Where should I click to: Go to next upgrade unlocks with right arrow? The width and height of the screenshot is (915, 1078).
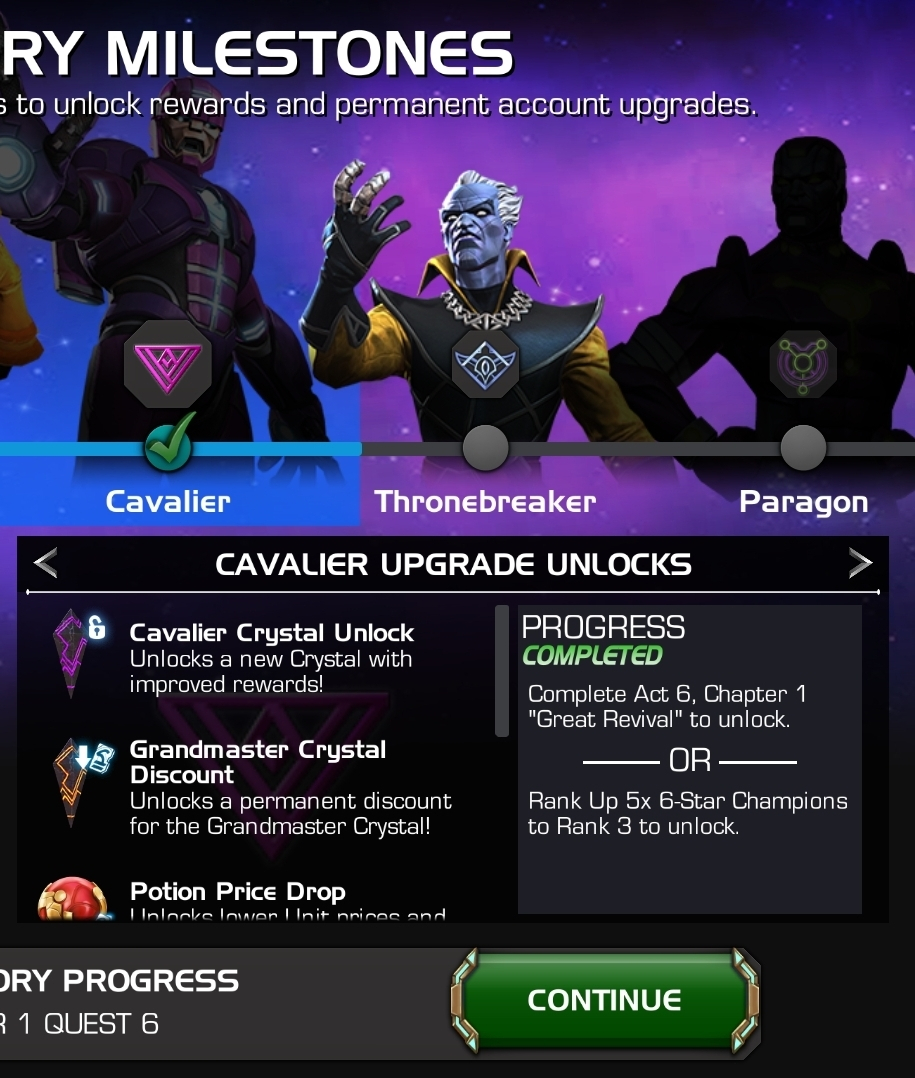click(x=860, y=564)
